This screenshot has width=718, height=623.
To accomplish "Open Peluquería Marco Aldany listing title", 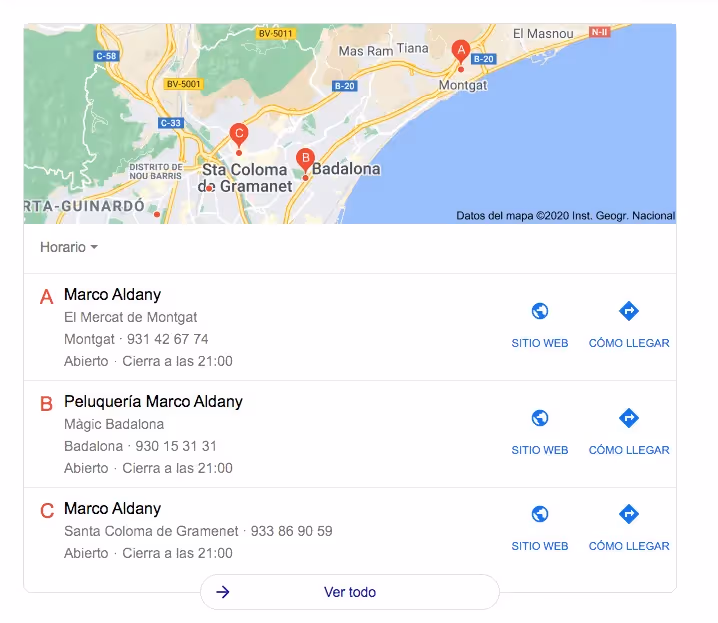I will pos(153,402).
